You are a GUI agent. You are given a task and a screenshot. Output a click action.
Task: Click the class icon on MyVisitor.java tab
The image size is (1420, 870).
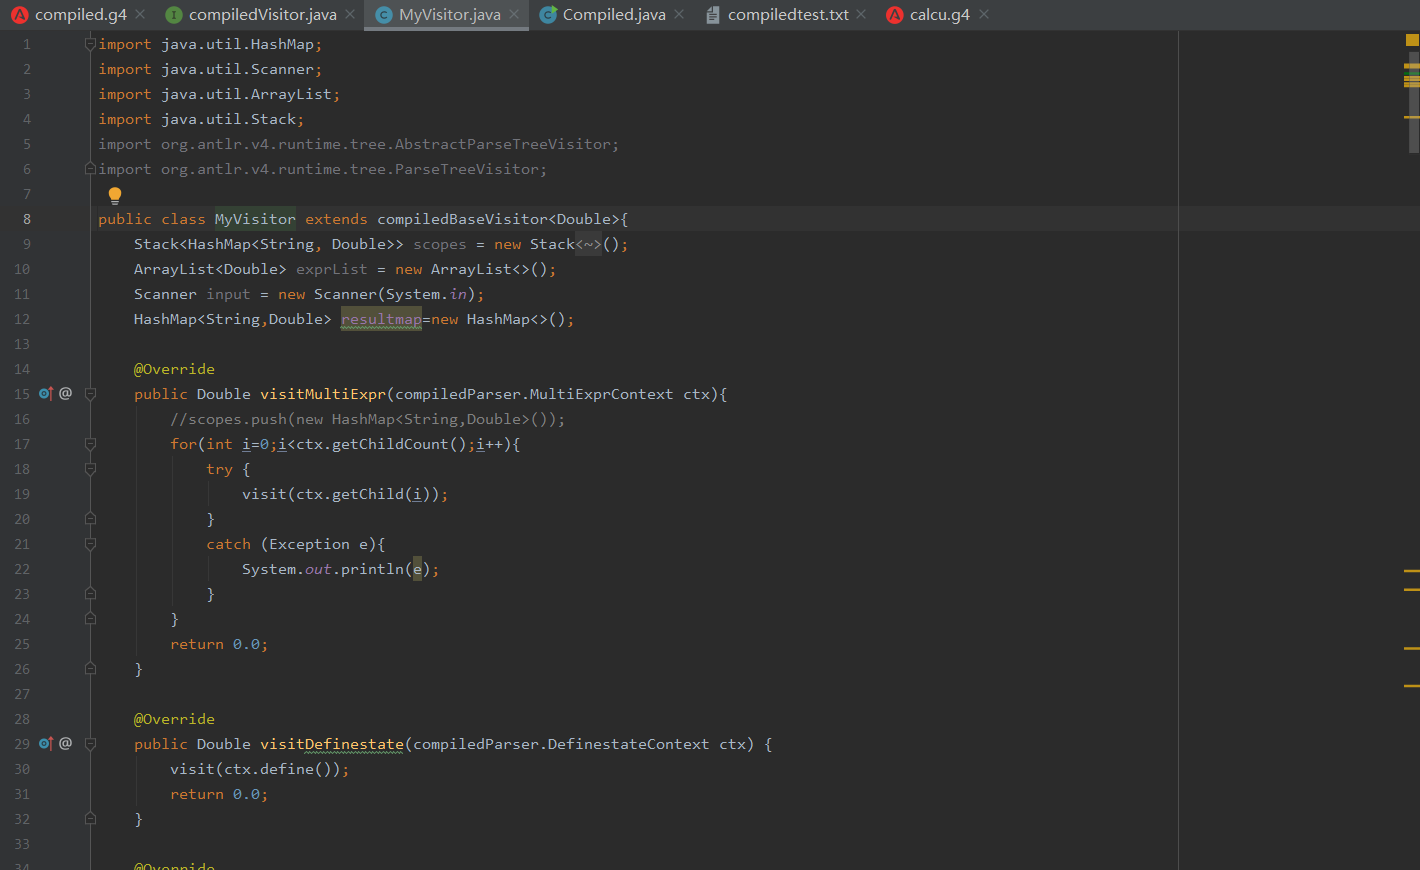[383, 14]
